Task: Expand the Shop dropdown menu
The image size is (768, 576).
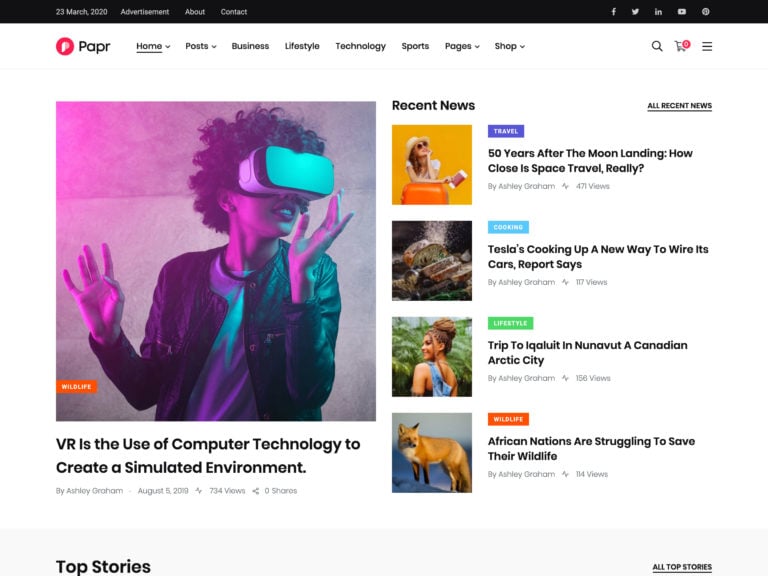Action: click(x=509, y=46)
